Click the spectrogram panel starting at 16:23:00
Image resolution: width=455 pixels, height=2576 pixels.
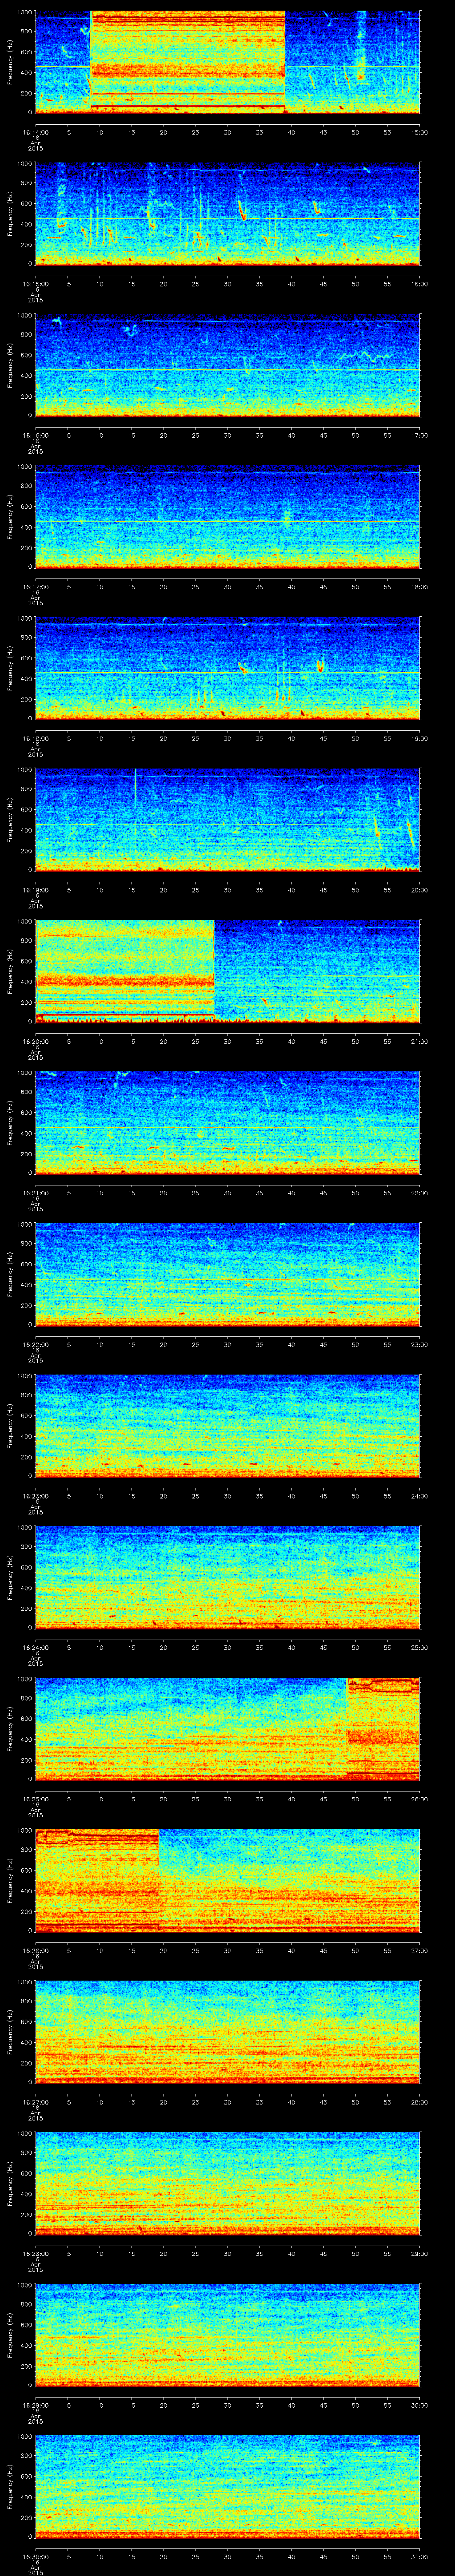(228, 1426)
